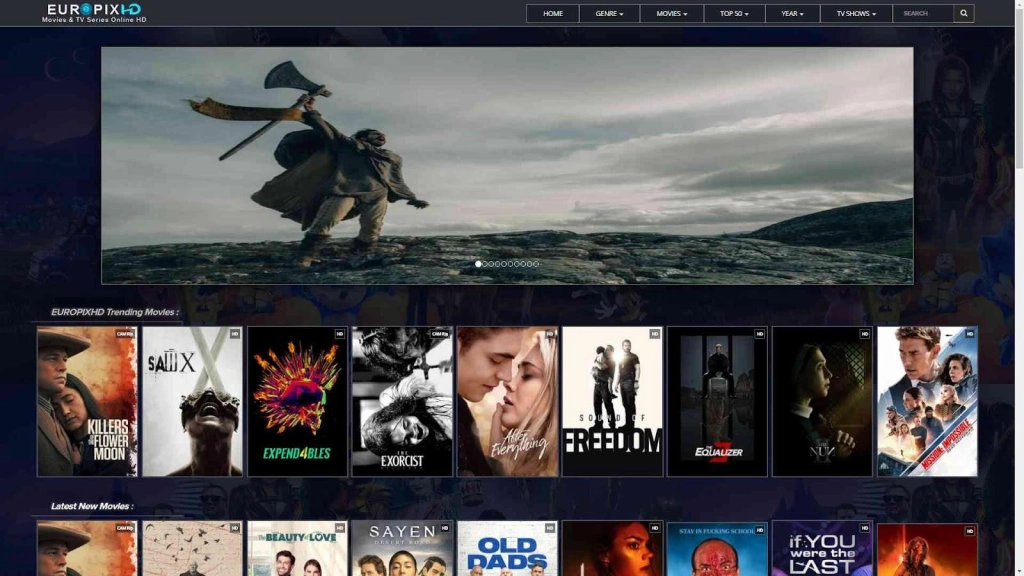Expand the YEAR dropdown menu
This screenshot has height=576, width=1024.
(x=791, y=13)
